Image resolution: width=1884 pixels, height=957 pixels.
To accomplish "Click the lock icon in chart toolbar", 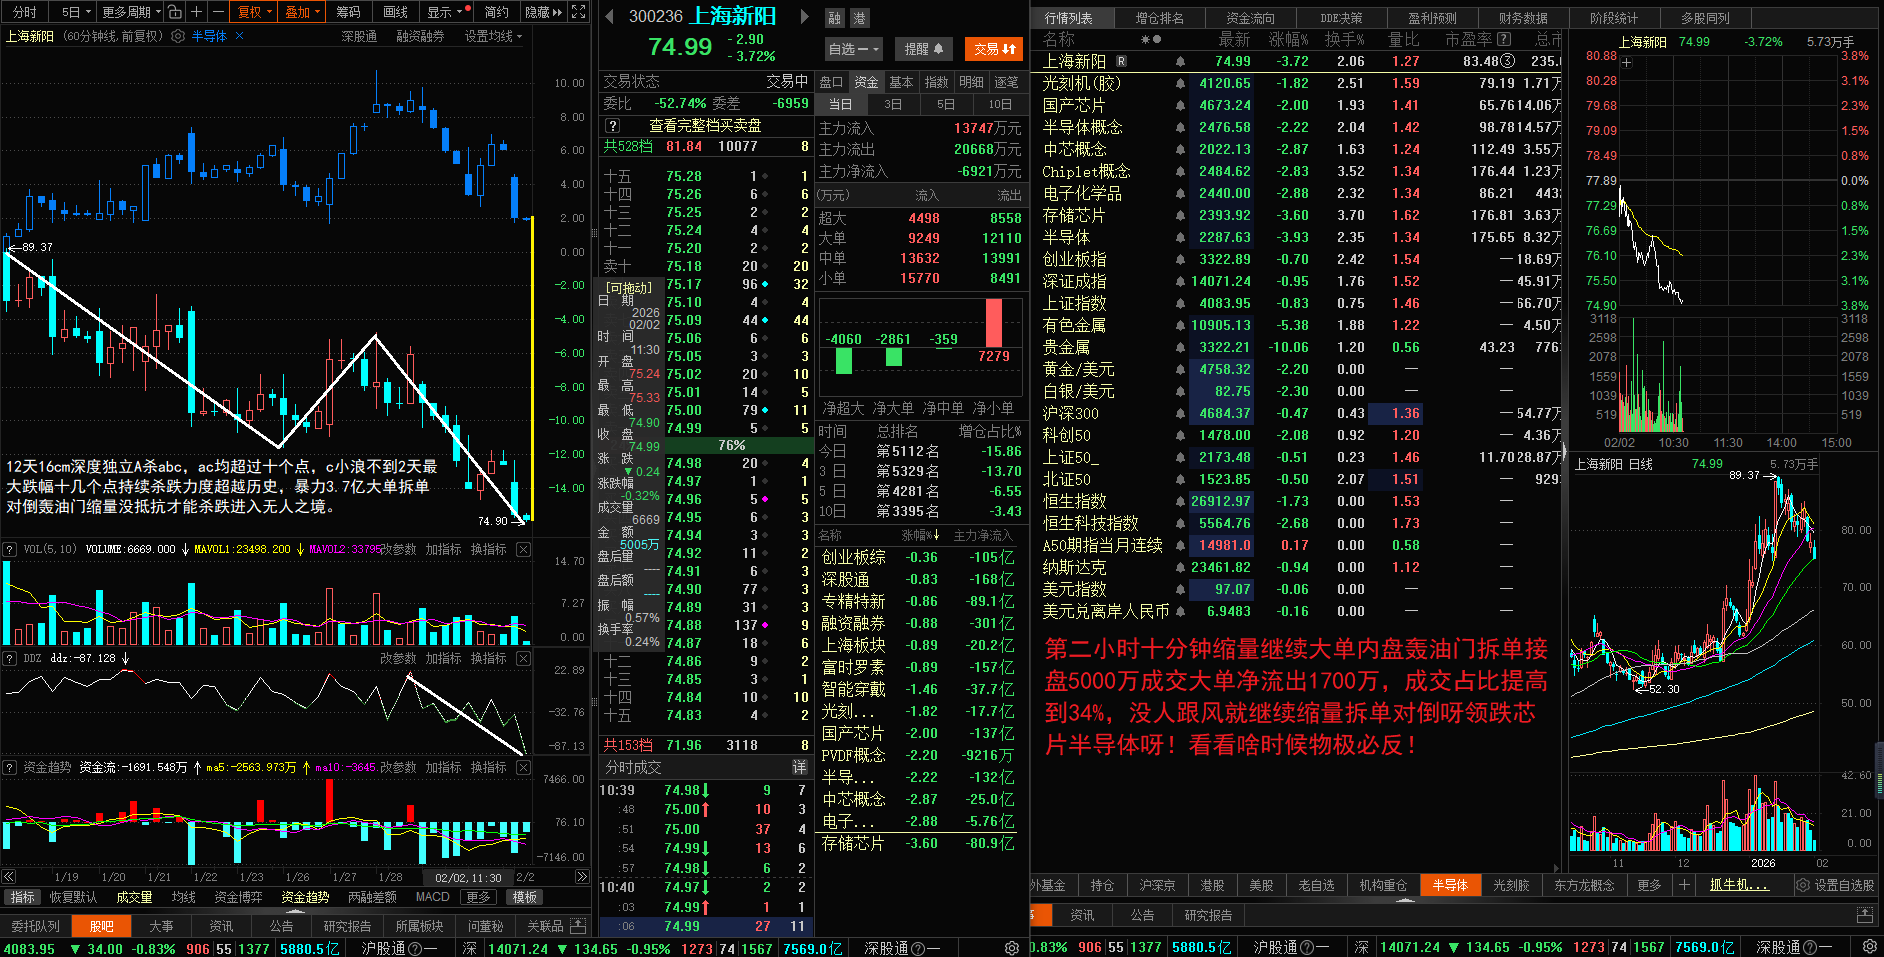I will click(x=174, y=12).
